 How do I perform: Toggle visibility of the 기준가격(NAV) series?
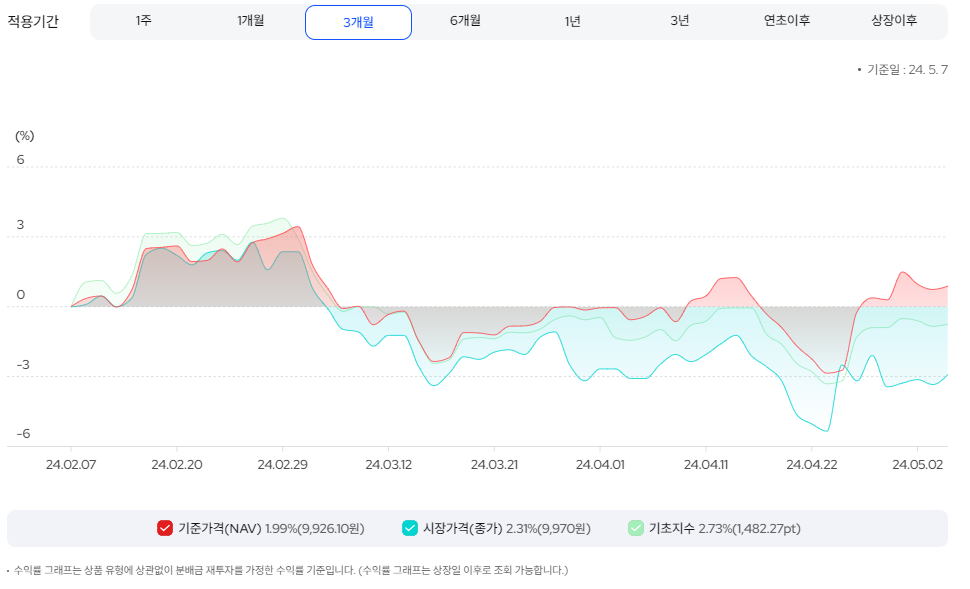tap(165, 527)
